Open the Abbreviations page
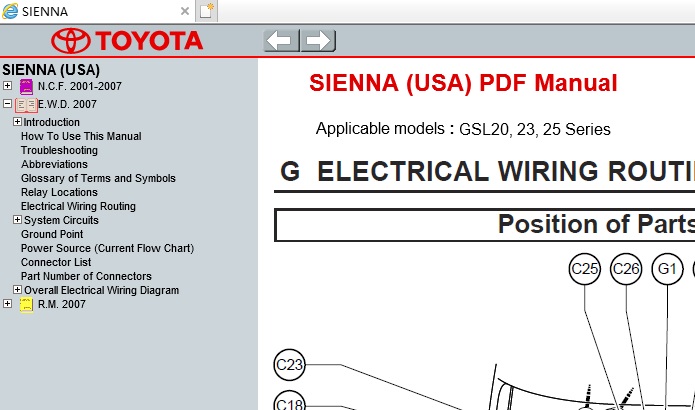 pyautogui.click(x=55, y=164)
